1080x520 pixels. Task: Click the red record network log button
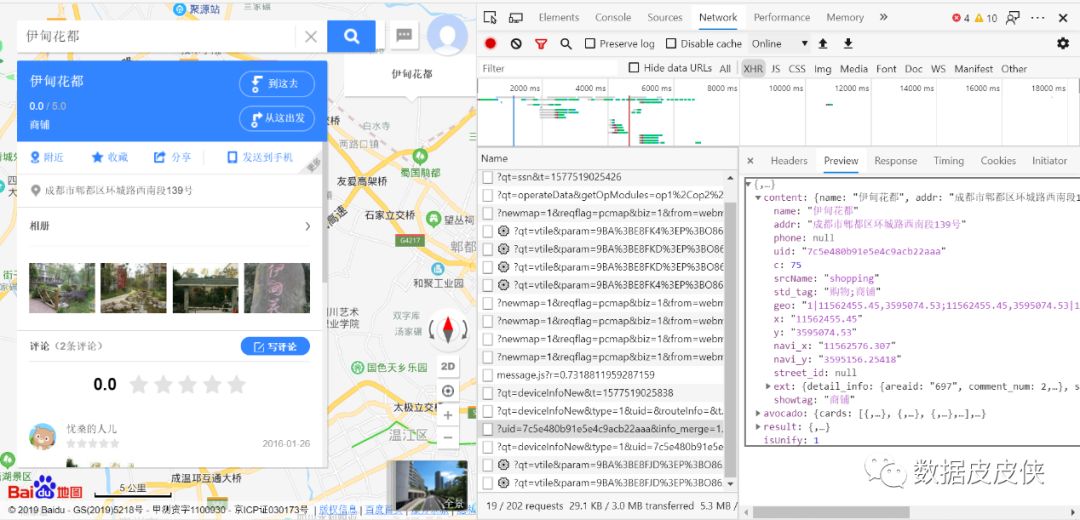(x=490, y=43)
